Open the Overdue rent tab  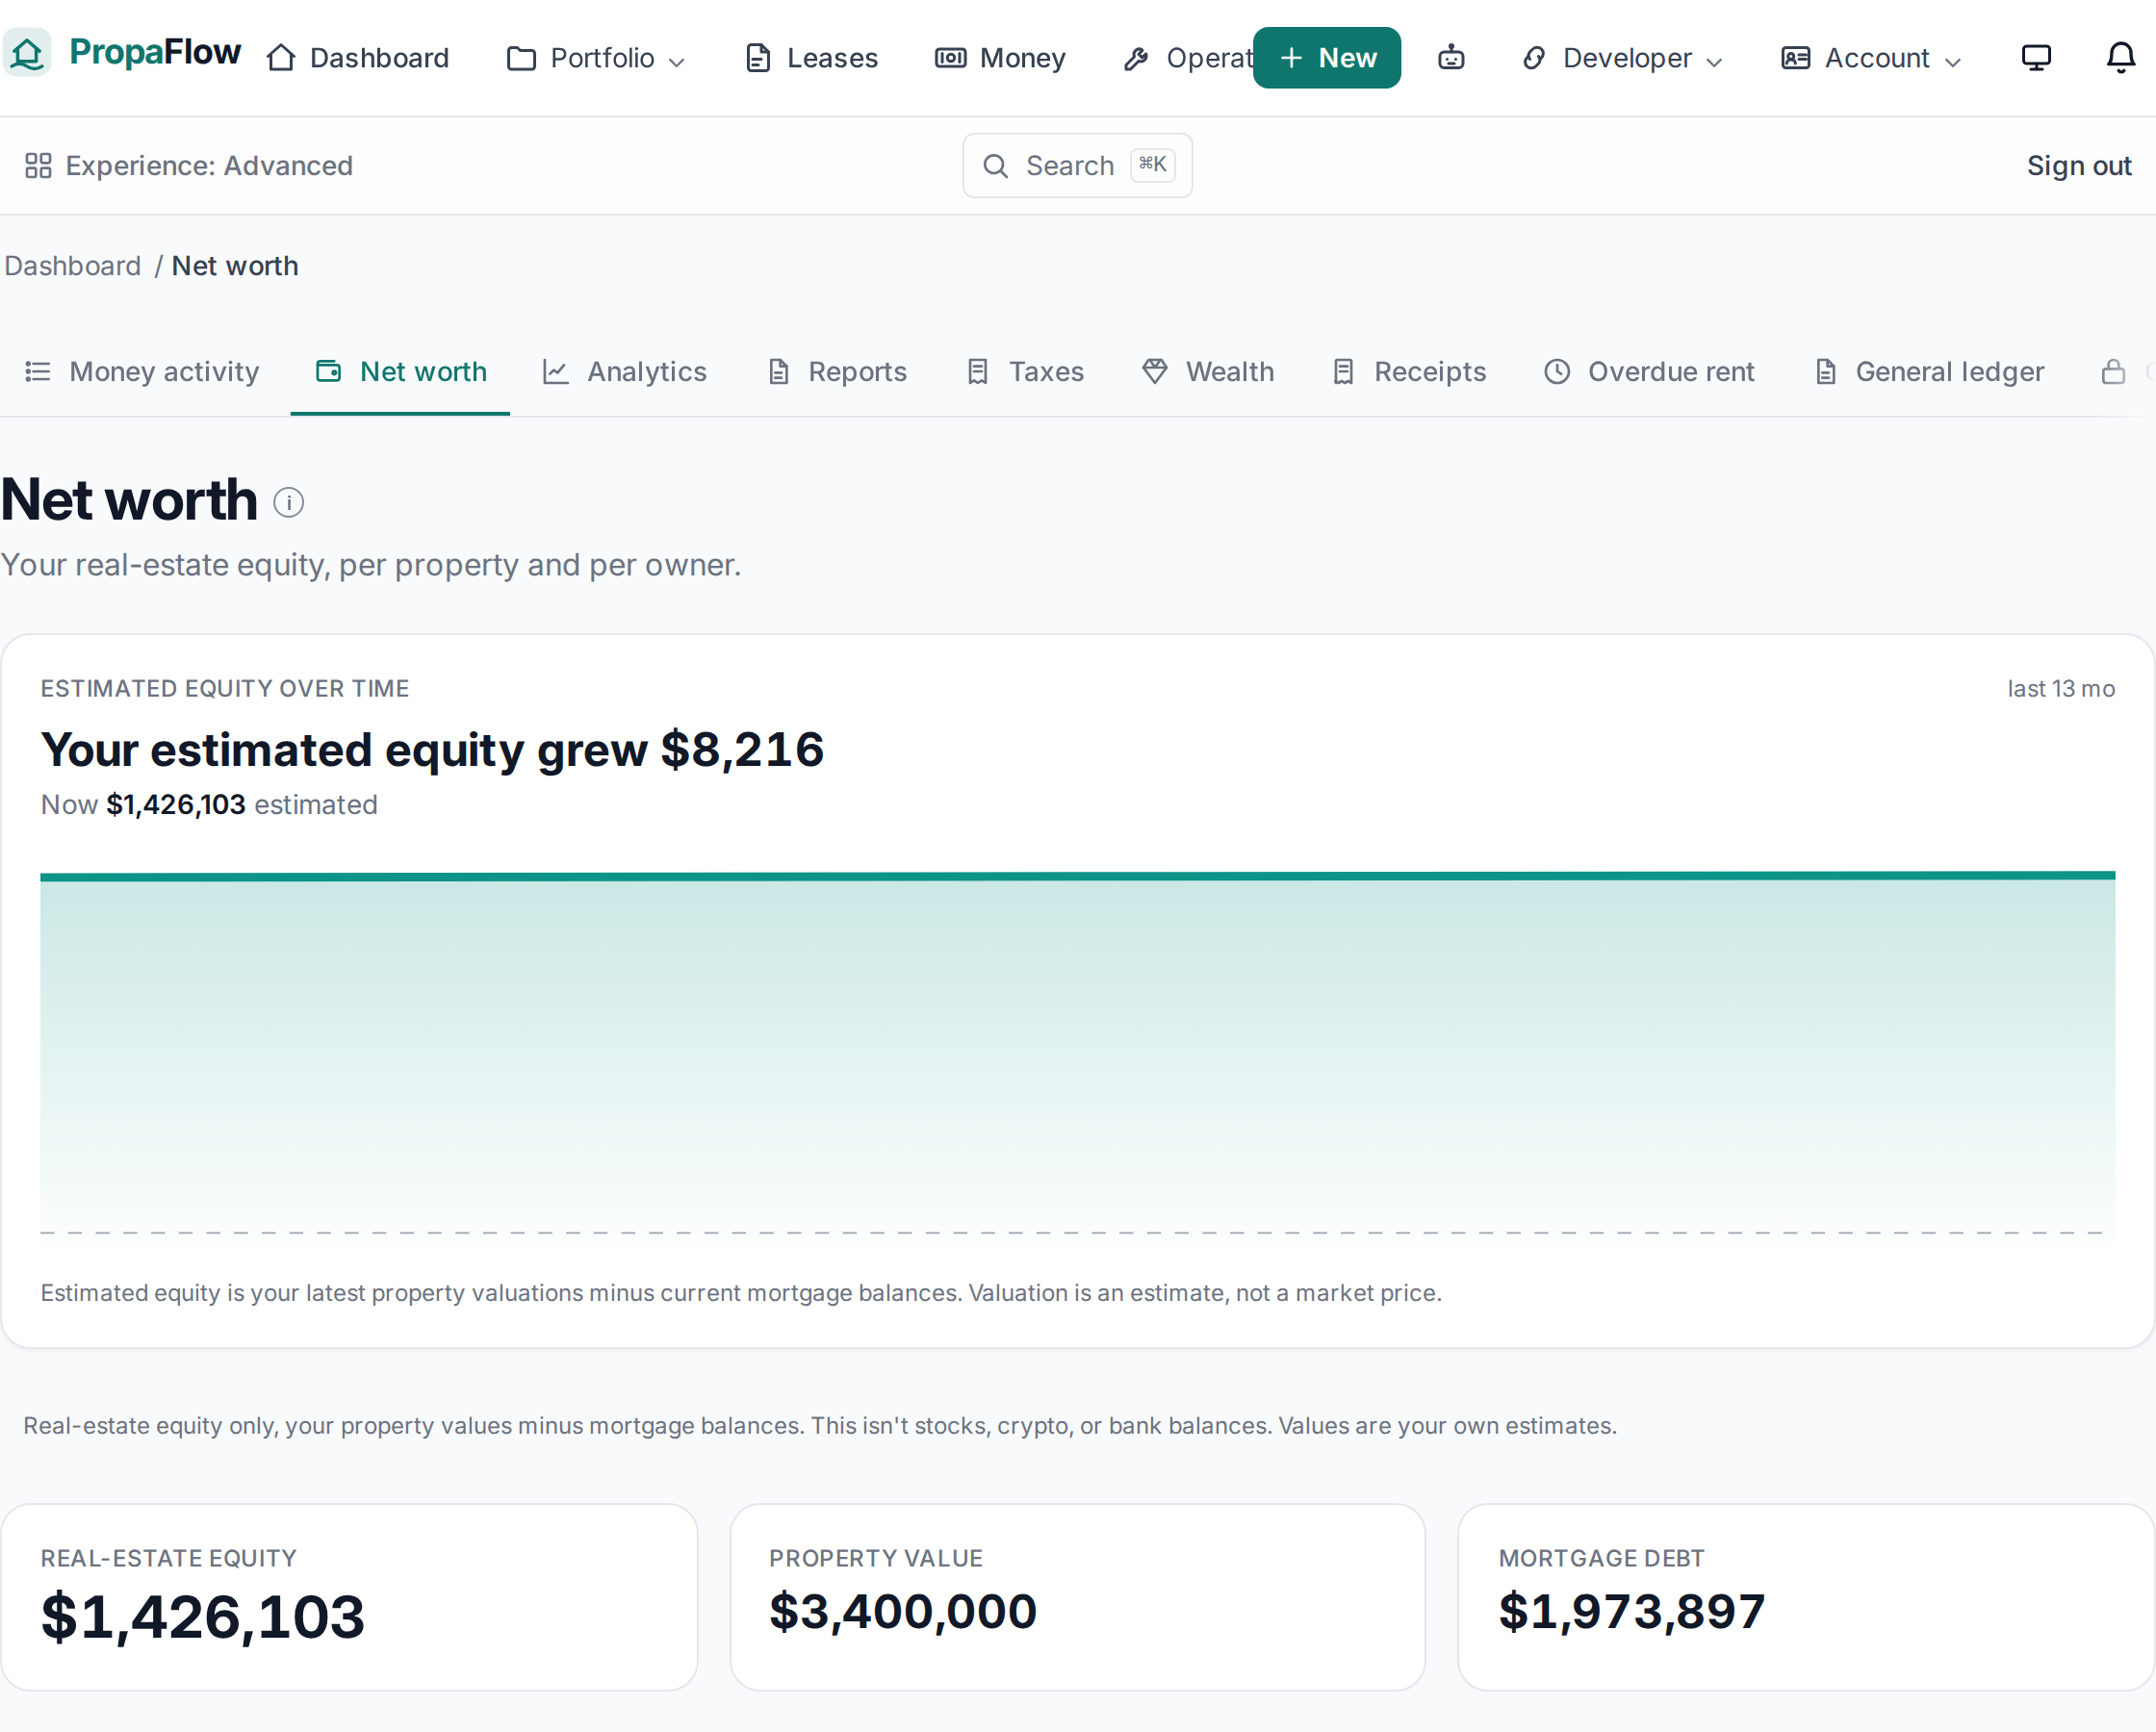tap(1649, 371)
